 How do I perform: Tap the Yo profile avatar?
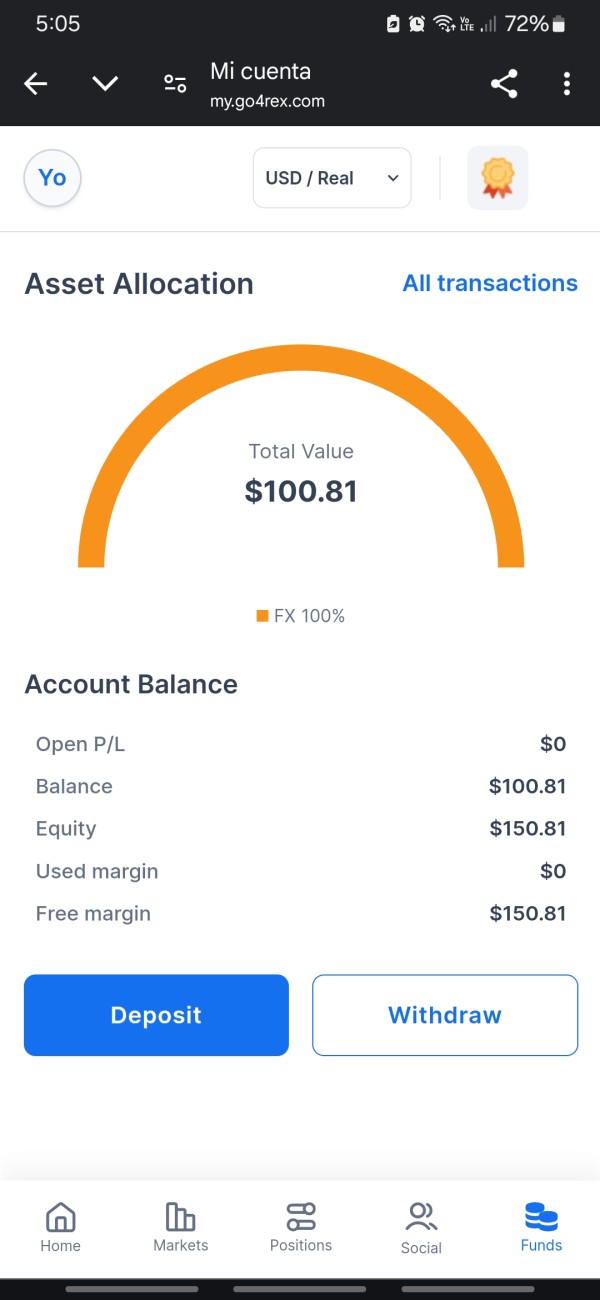tap(52, 178)
